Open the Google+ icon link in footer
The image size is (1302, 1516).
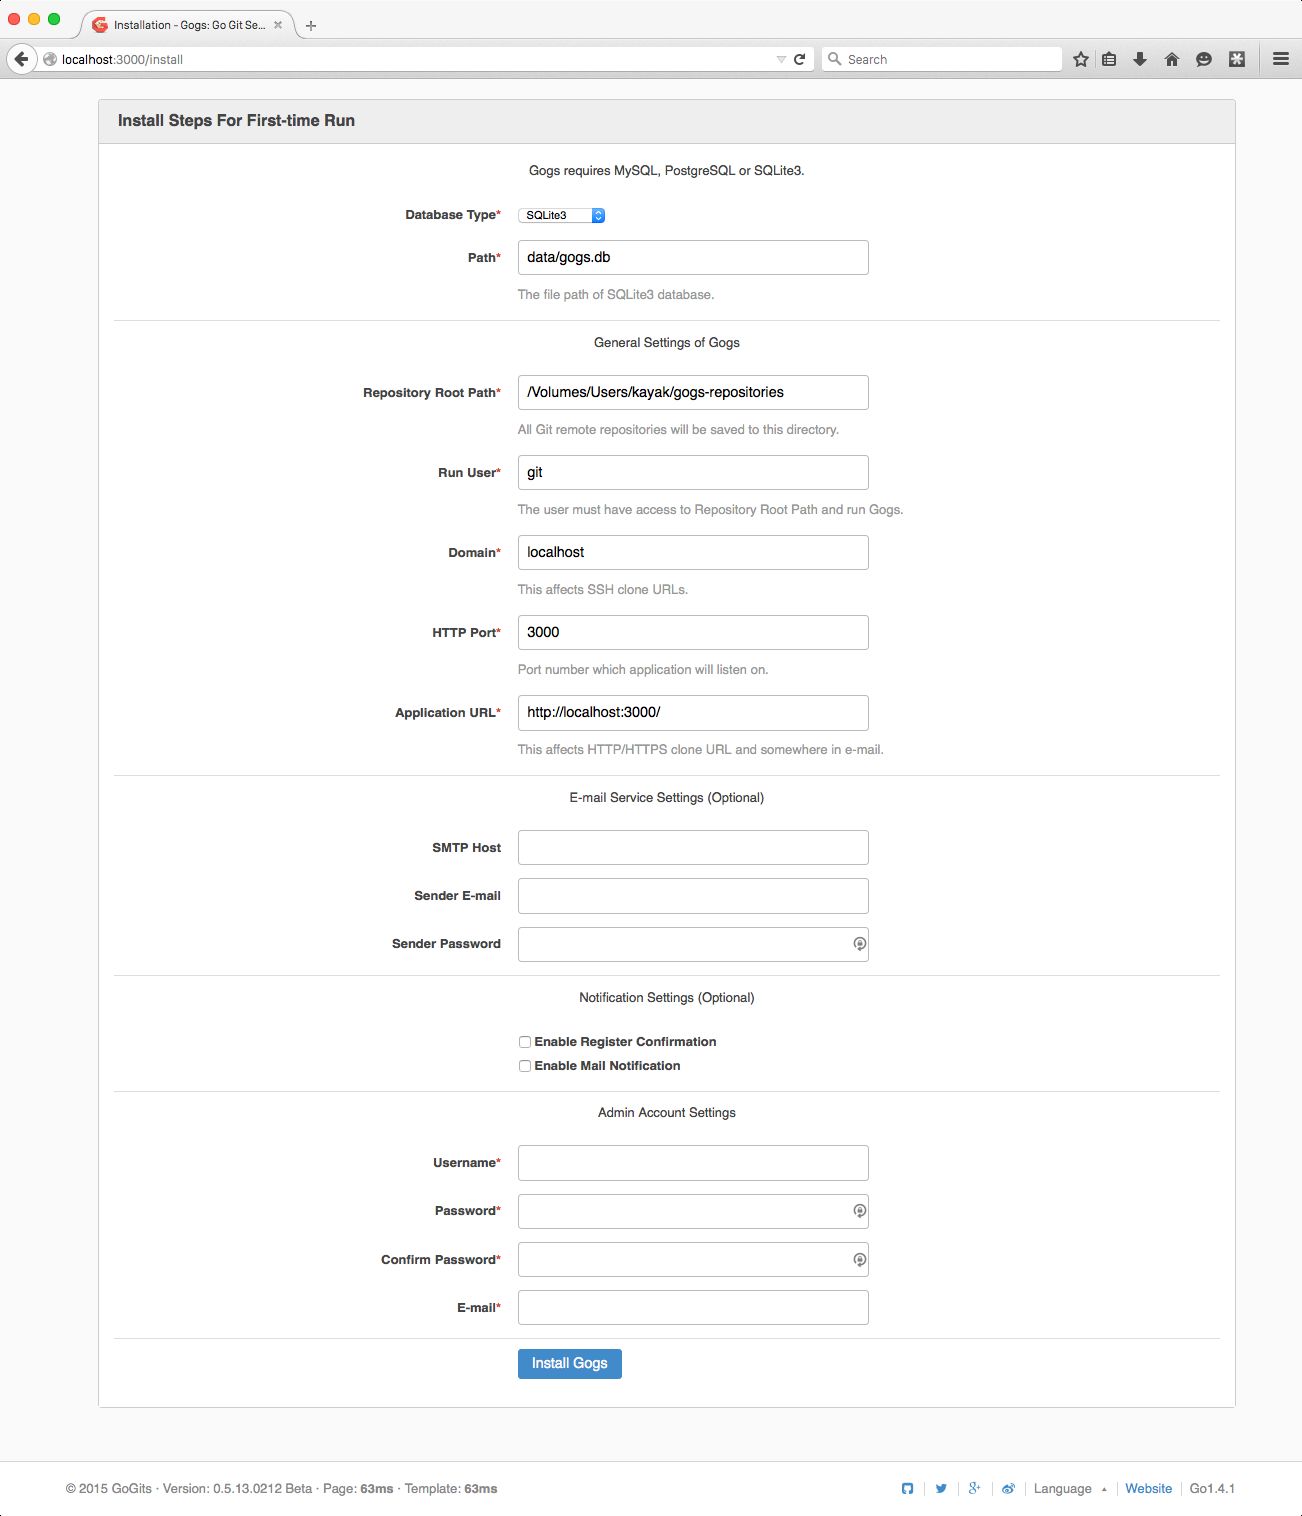point(974,1488)
